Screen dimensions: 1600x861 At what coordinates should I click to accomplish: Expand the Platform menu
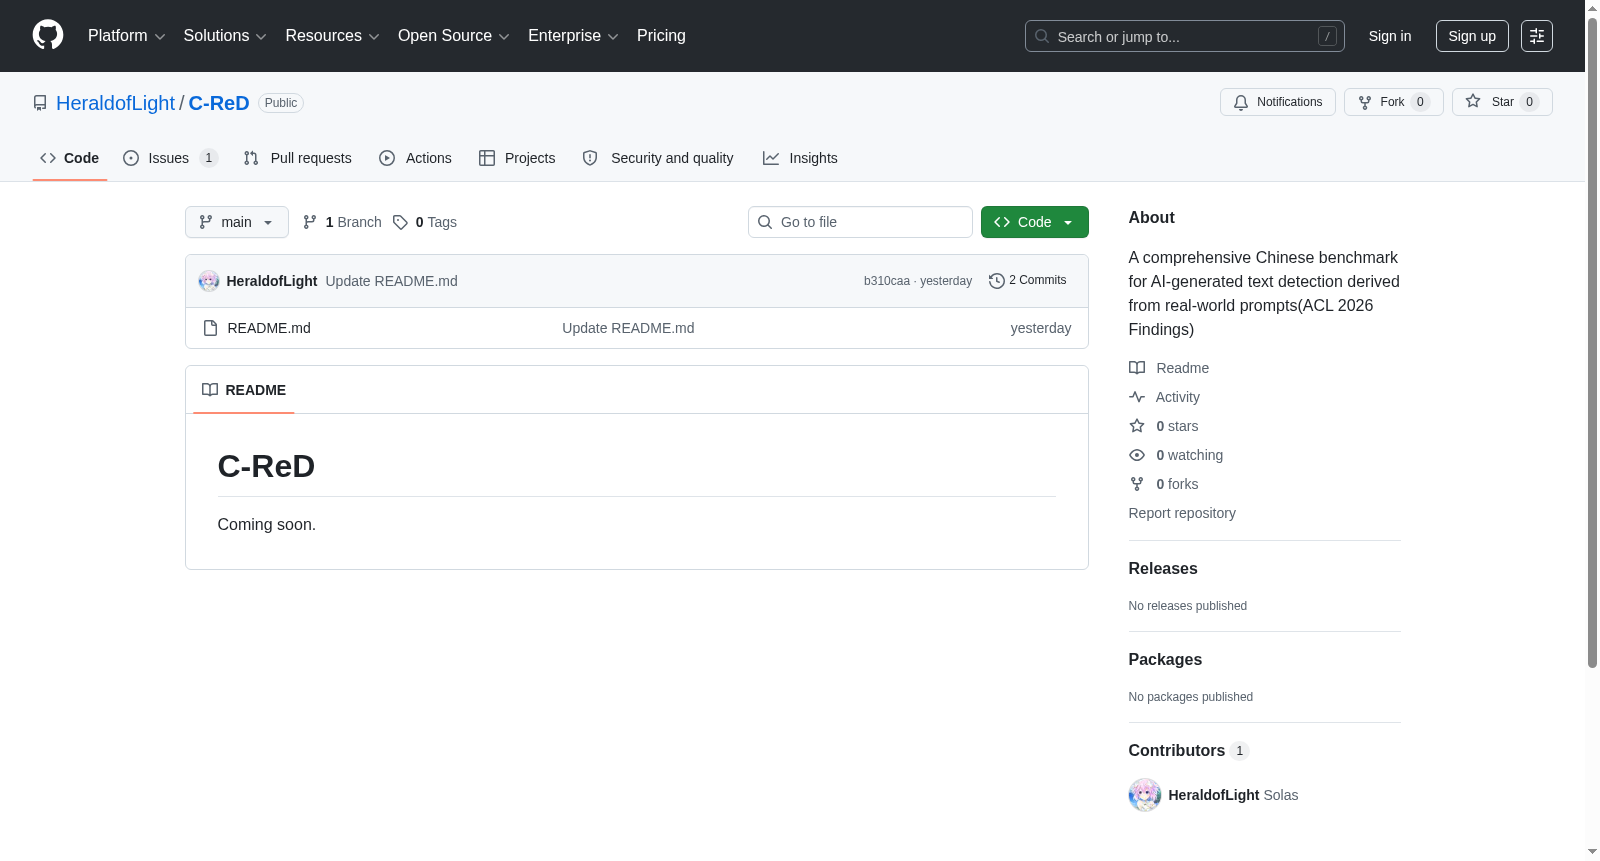(127, 36)
